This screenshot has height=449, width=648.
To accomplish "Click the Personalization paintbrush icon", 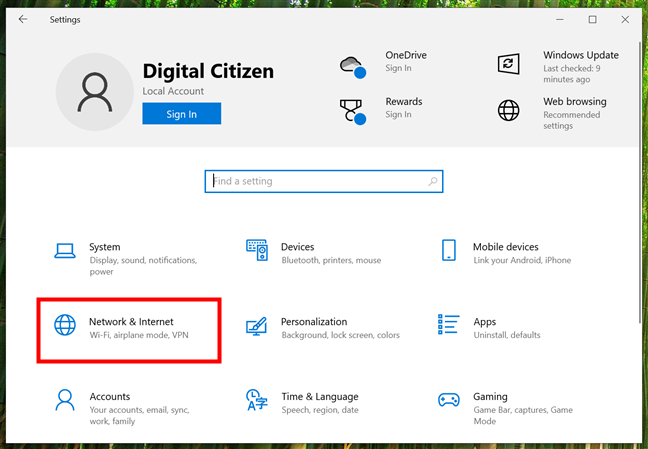I will pos(257,326).
